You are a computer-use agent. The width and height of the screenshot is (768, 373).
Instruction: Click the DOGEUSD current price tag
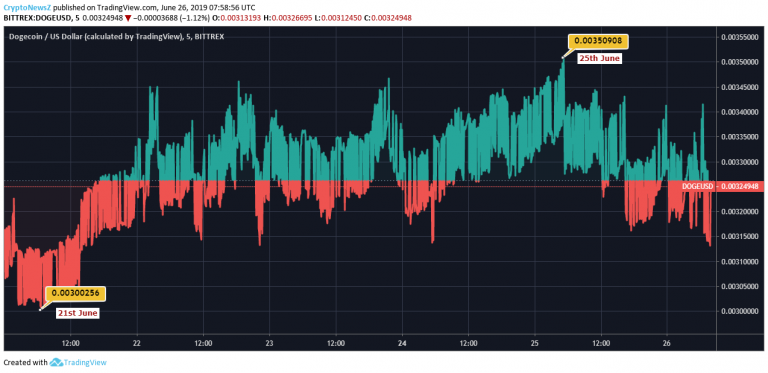click(722, 186)
